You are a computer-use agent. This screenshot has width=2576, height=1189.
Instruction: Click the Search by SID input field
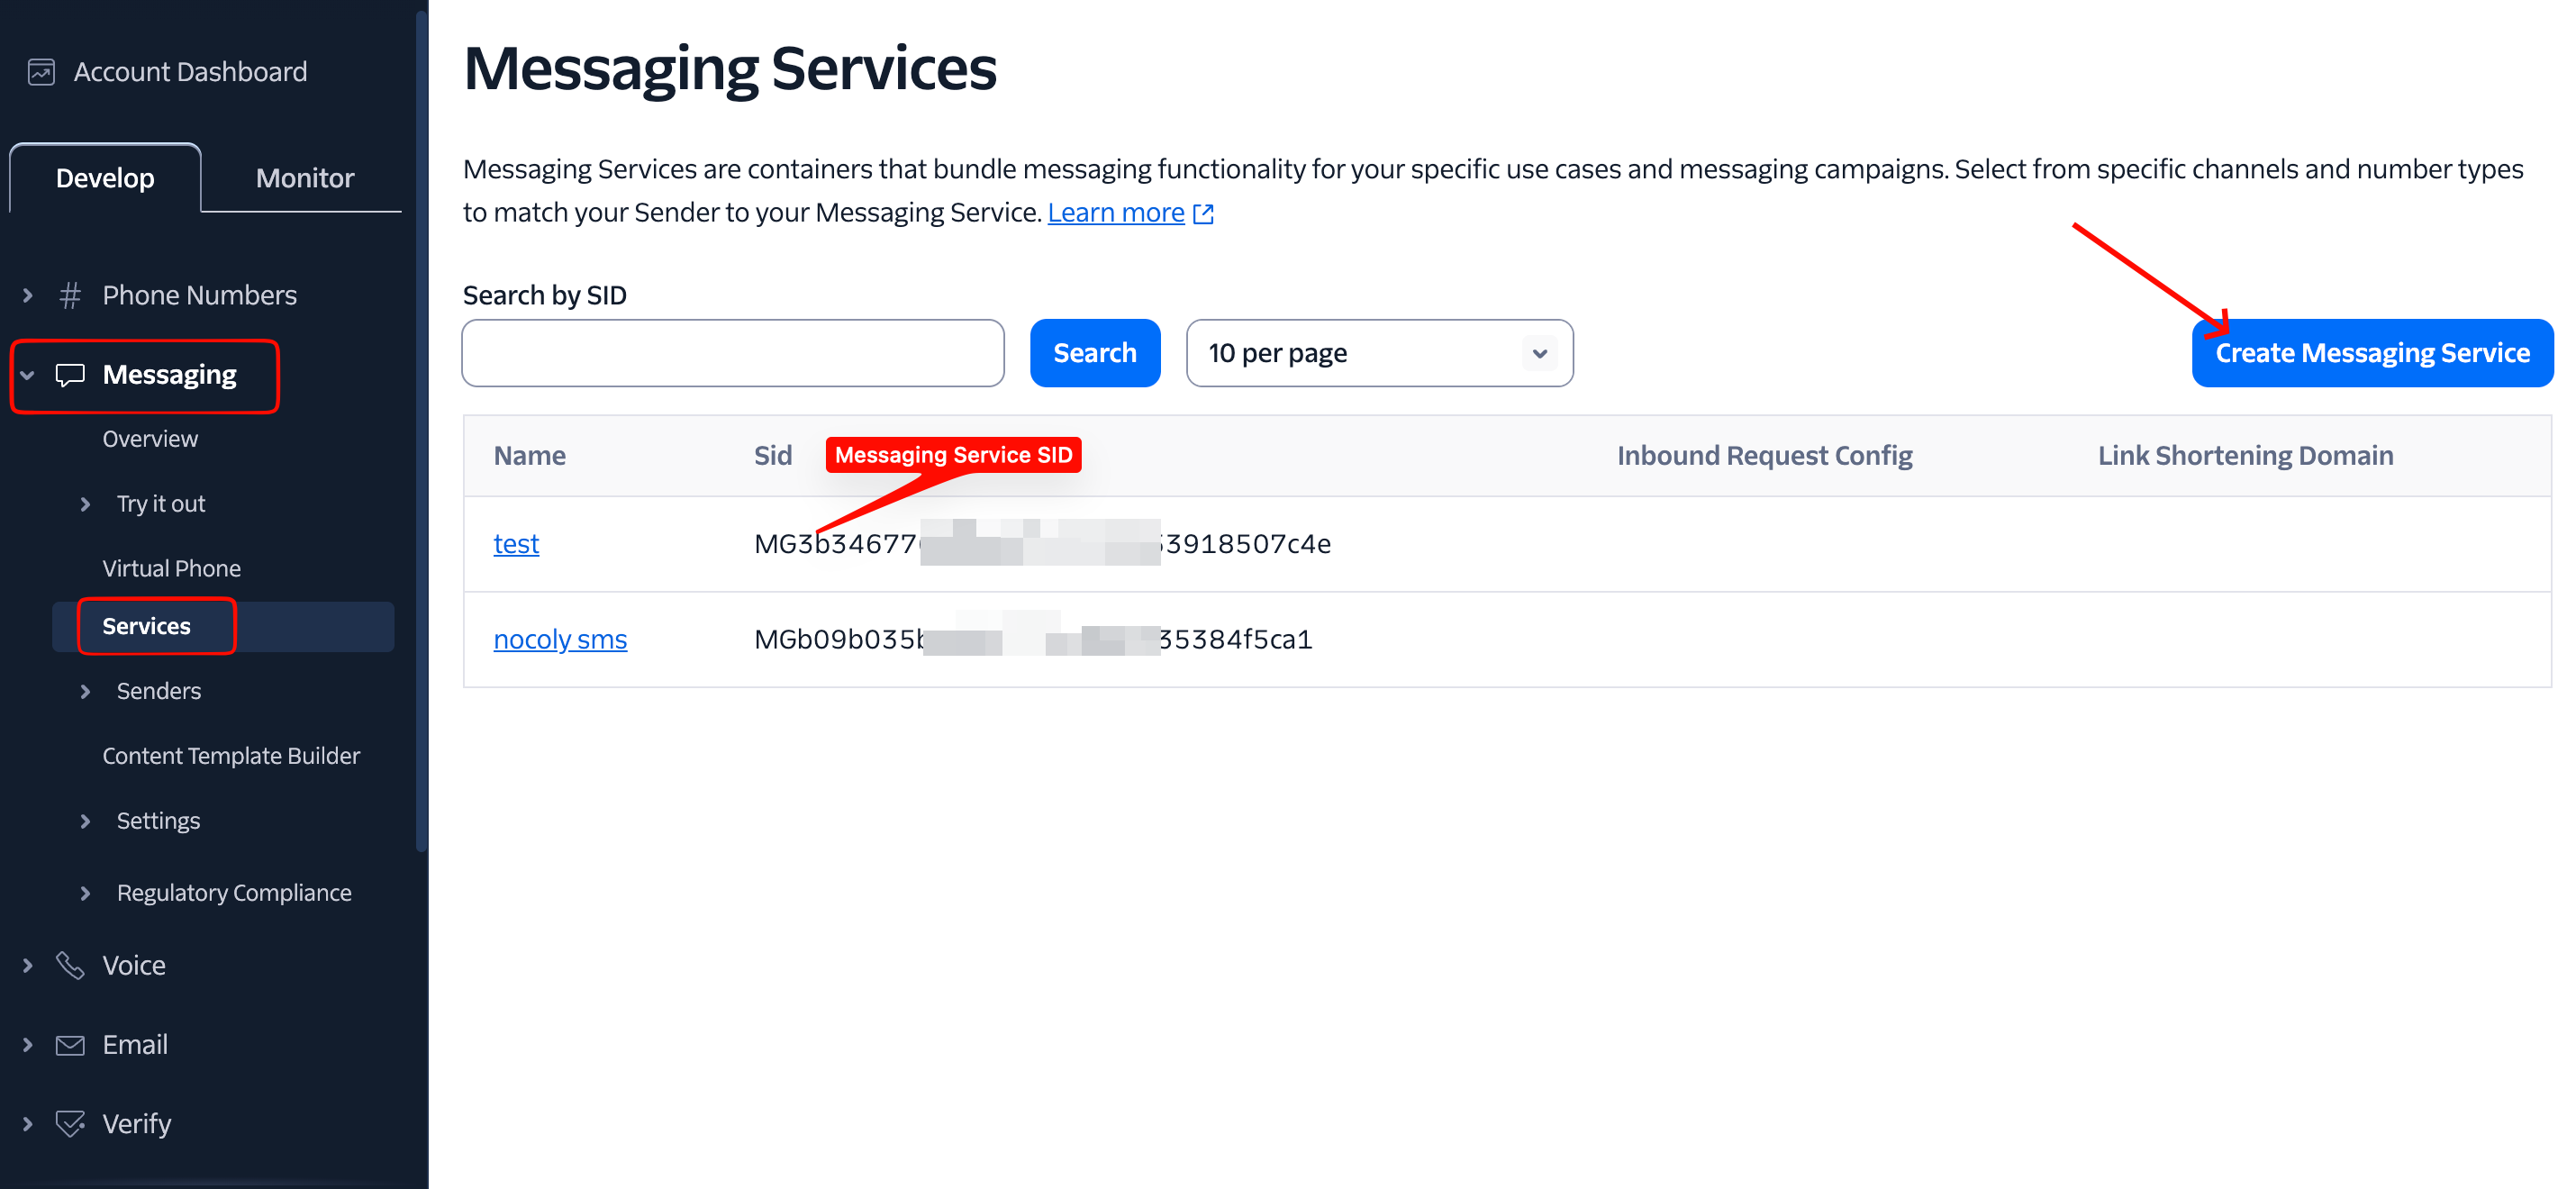click(x=732, y=353)
